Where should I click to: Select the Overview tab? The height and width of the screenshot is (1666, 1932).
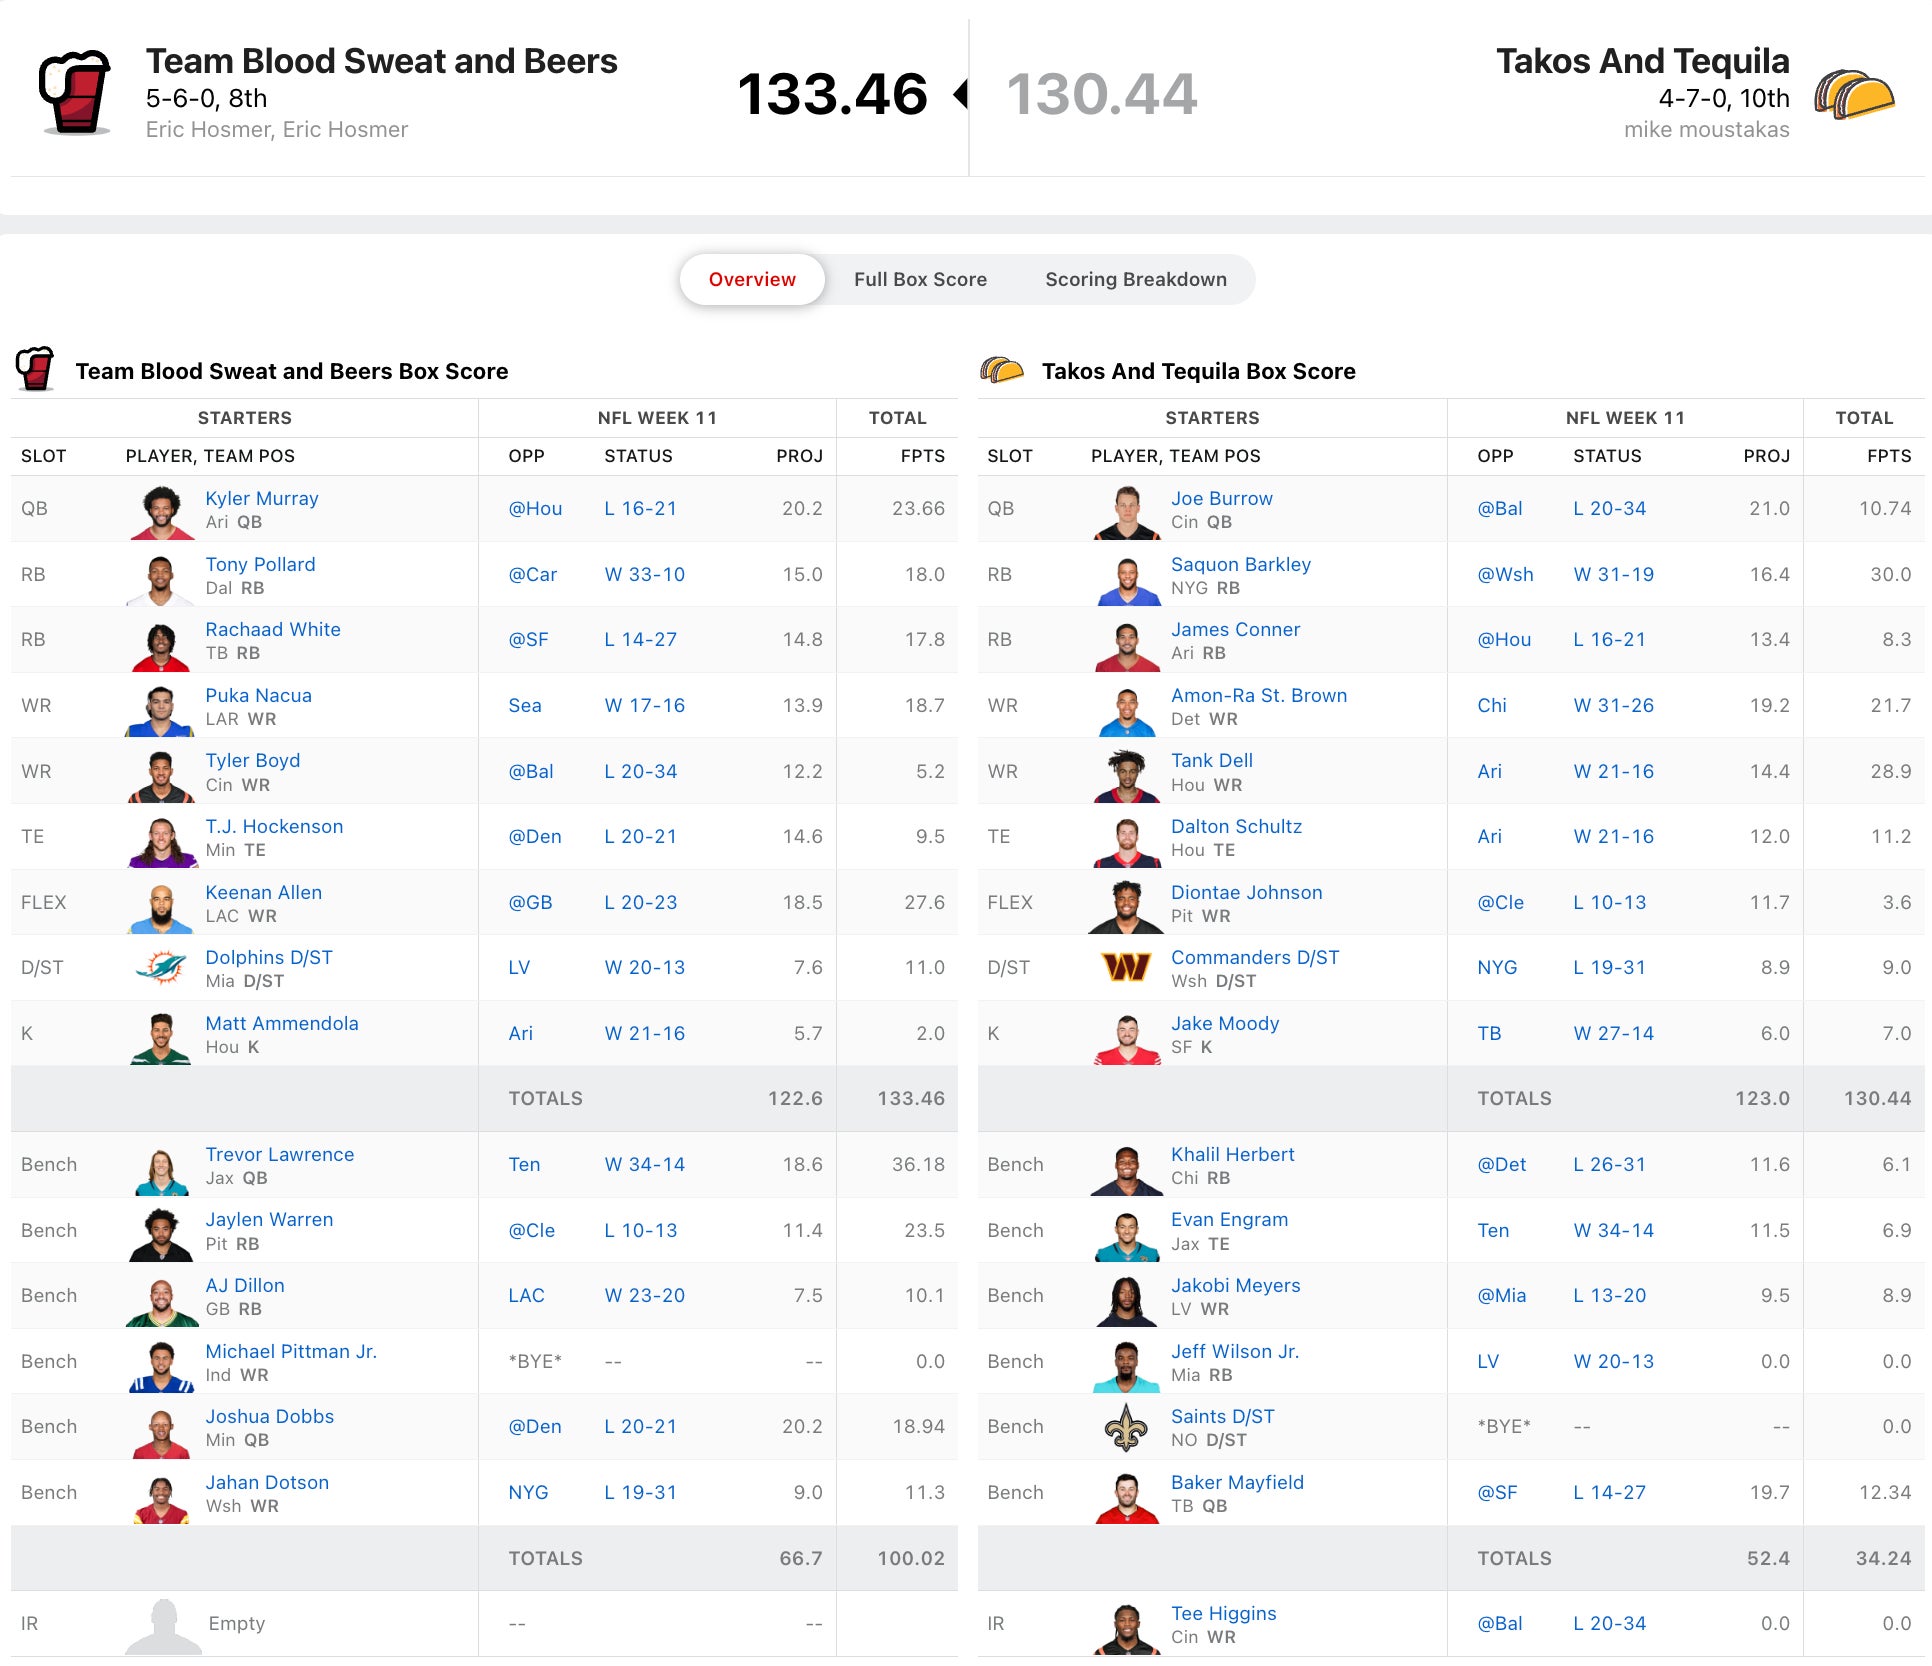coord(752,280)
